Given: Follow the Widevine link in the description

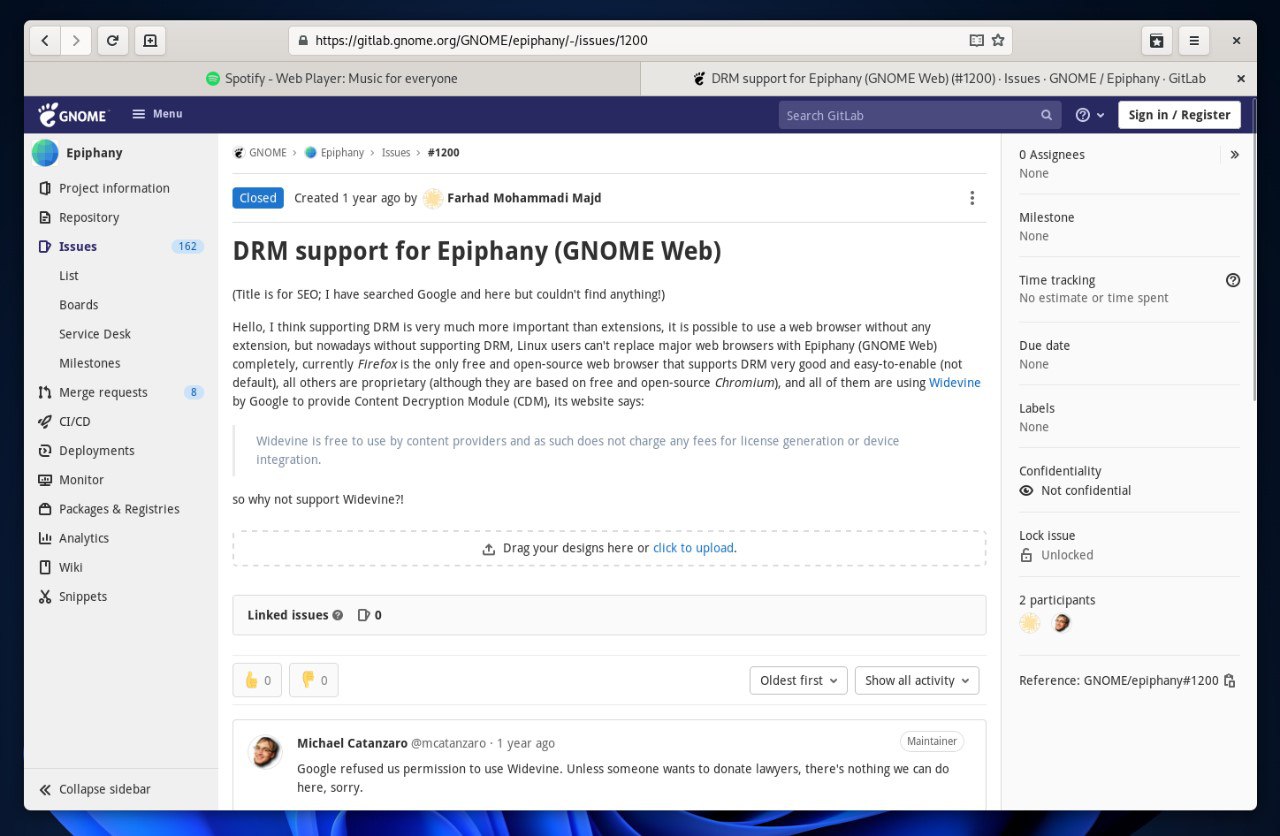Looking at the screenshot, I should tap(954, 383).
